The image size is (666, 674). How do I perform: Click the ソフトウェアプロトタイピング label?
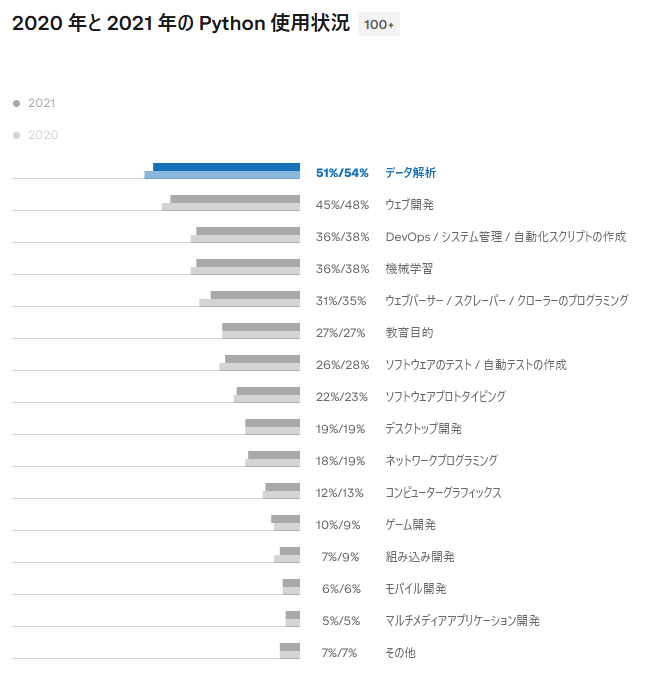click(445, 397)
